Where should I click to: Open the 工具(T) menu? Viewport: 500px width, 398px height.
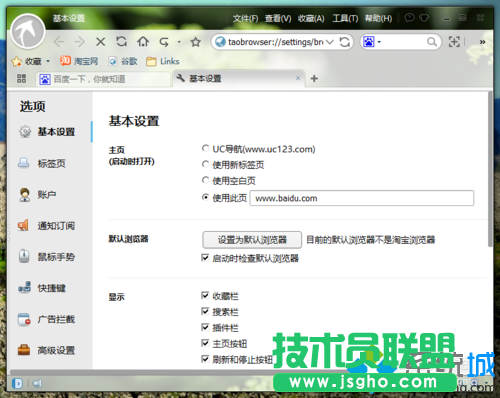click(345, 18)
